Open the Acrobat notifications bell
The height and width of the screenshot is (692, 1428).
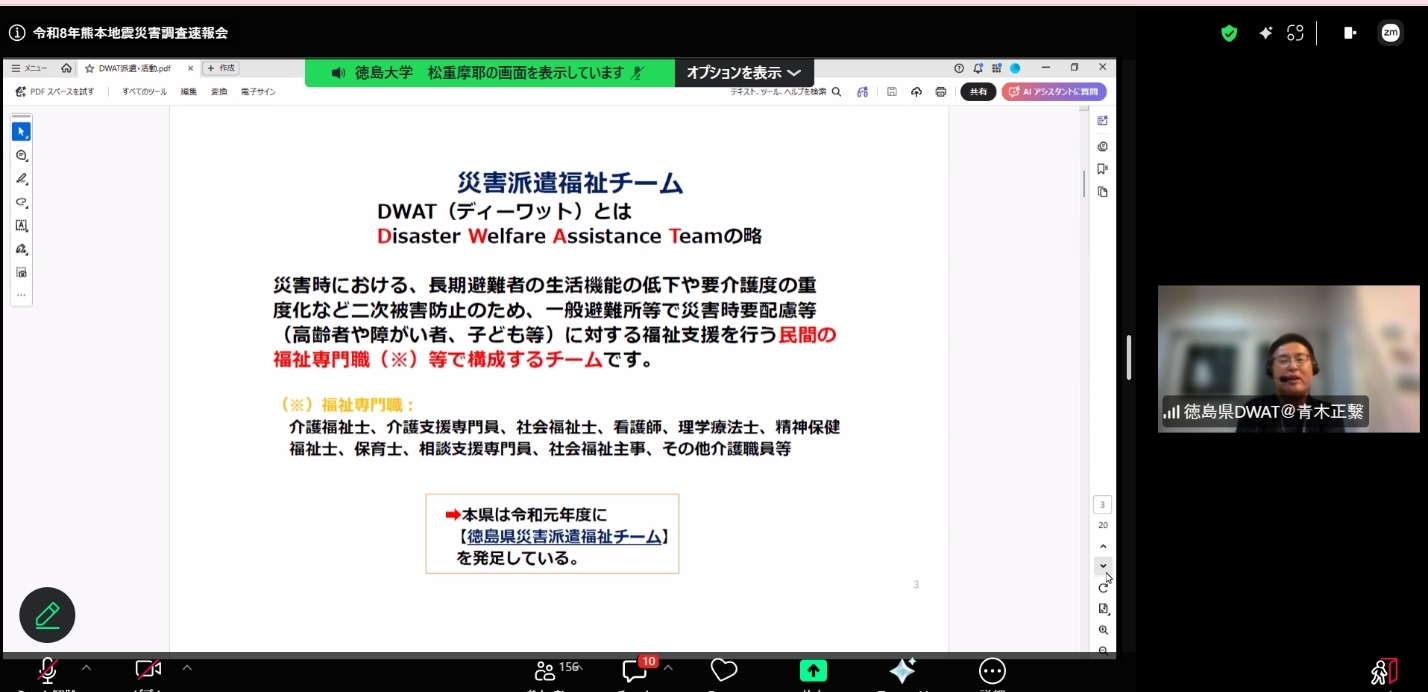978,68
